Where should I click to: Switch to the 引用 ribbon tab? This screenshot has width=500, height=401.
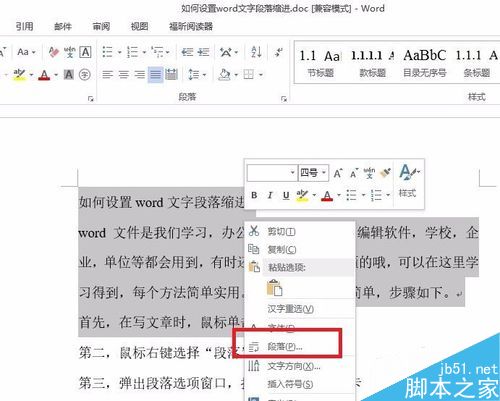tap(24, 26)
